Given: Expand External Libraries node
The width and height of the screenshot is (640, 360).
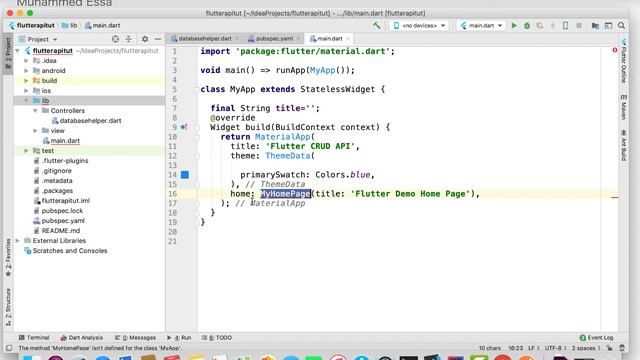Looking at the screenshot, I should tap(18, 241).
